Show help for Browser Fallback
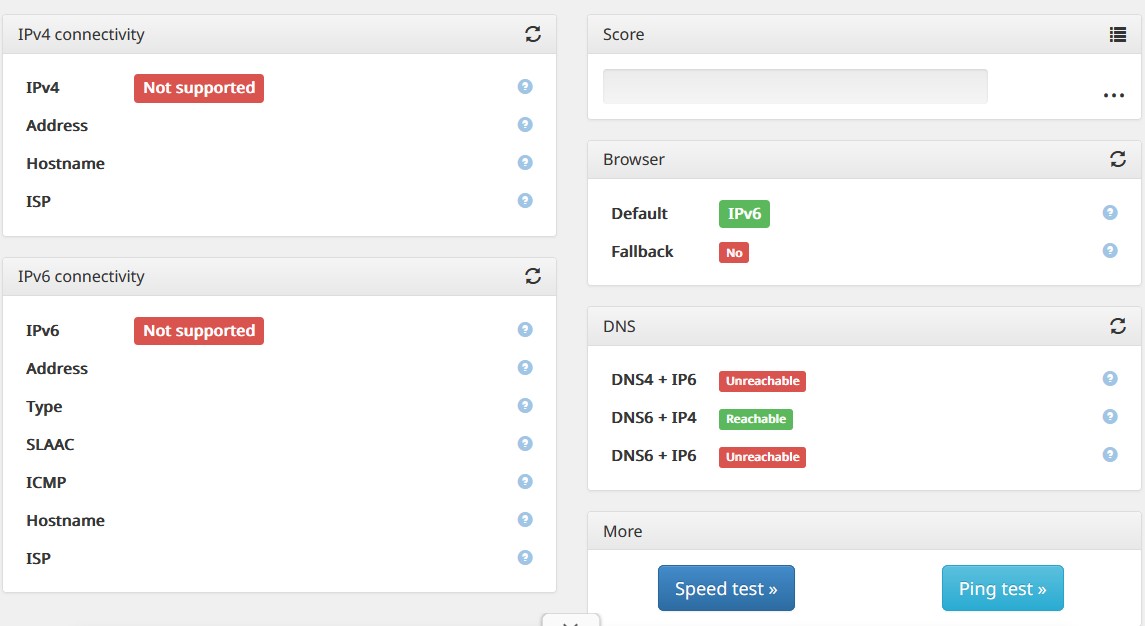This screenshot has height=626, width=1145. pyautogui.click(x=1110, y=251)
